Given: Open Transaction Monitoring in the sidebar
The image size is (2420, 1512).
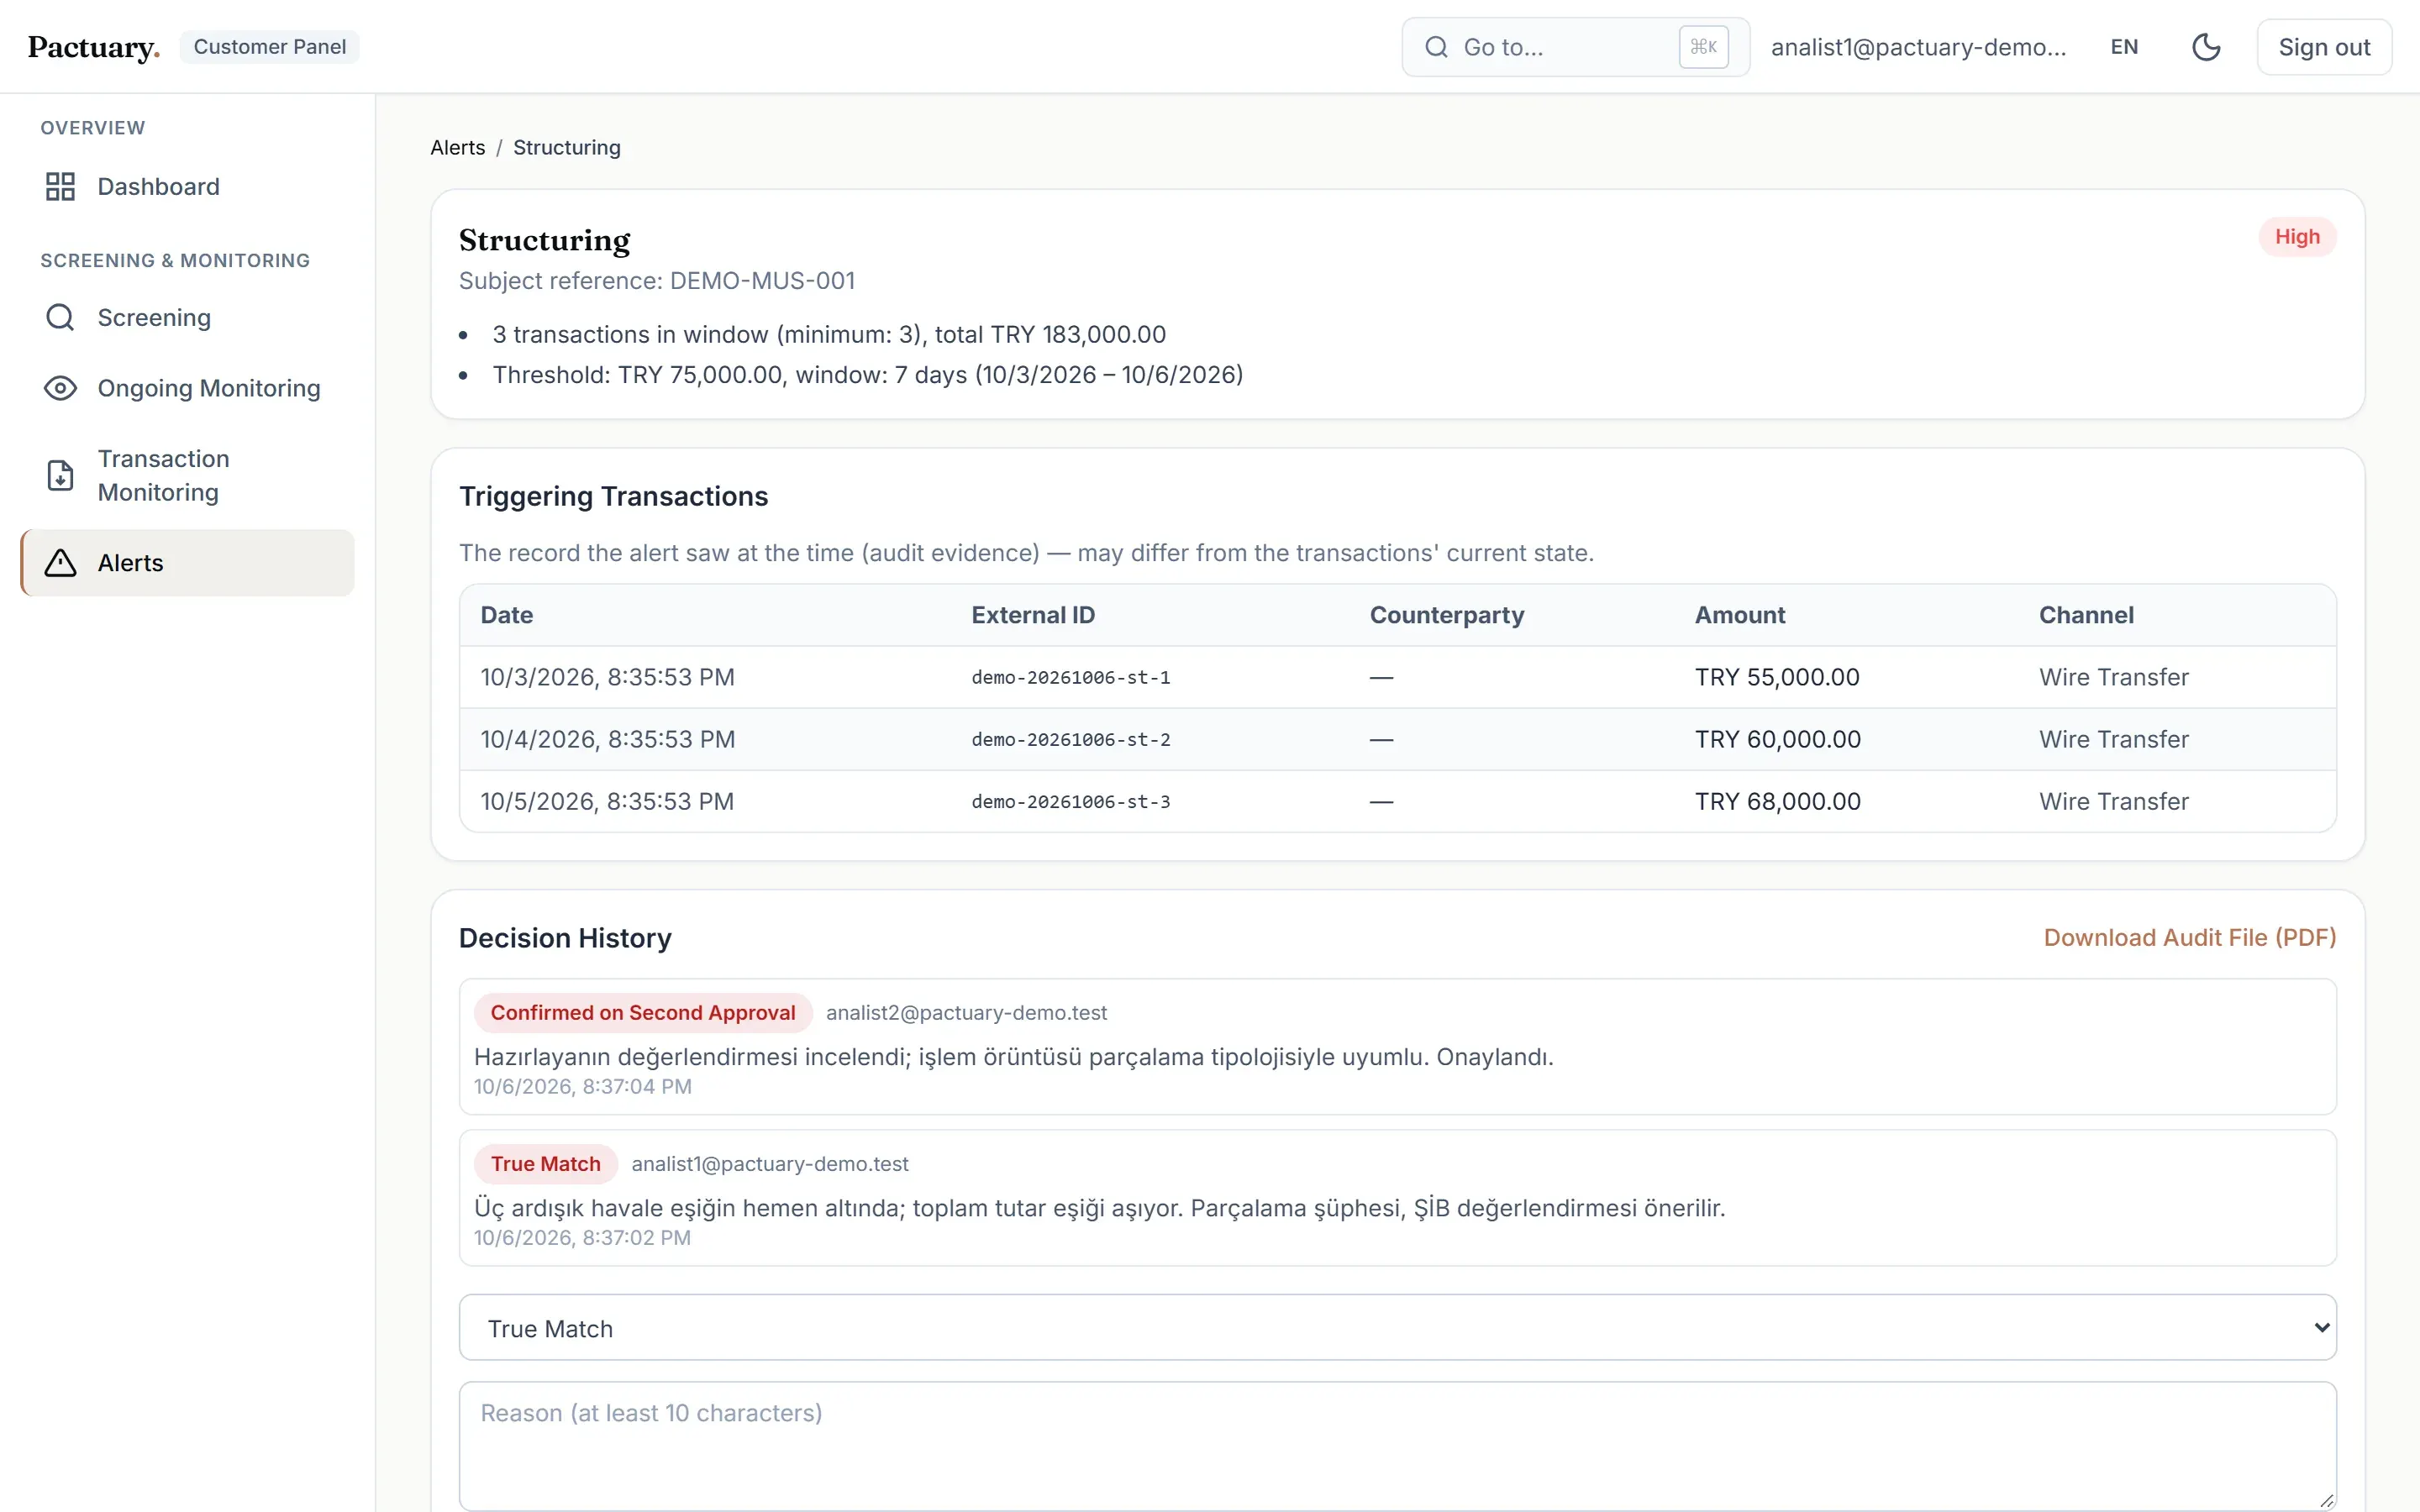Looking at the screenshot, I should click(x=187, y=475).
